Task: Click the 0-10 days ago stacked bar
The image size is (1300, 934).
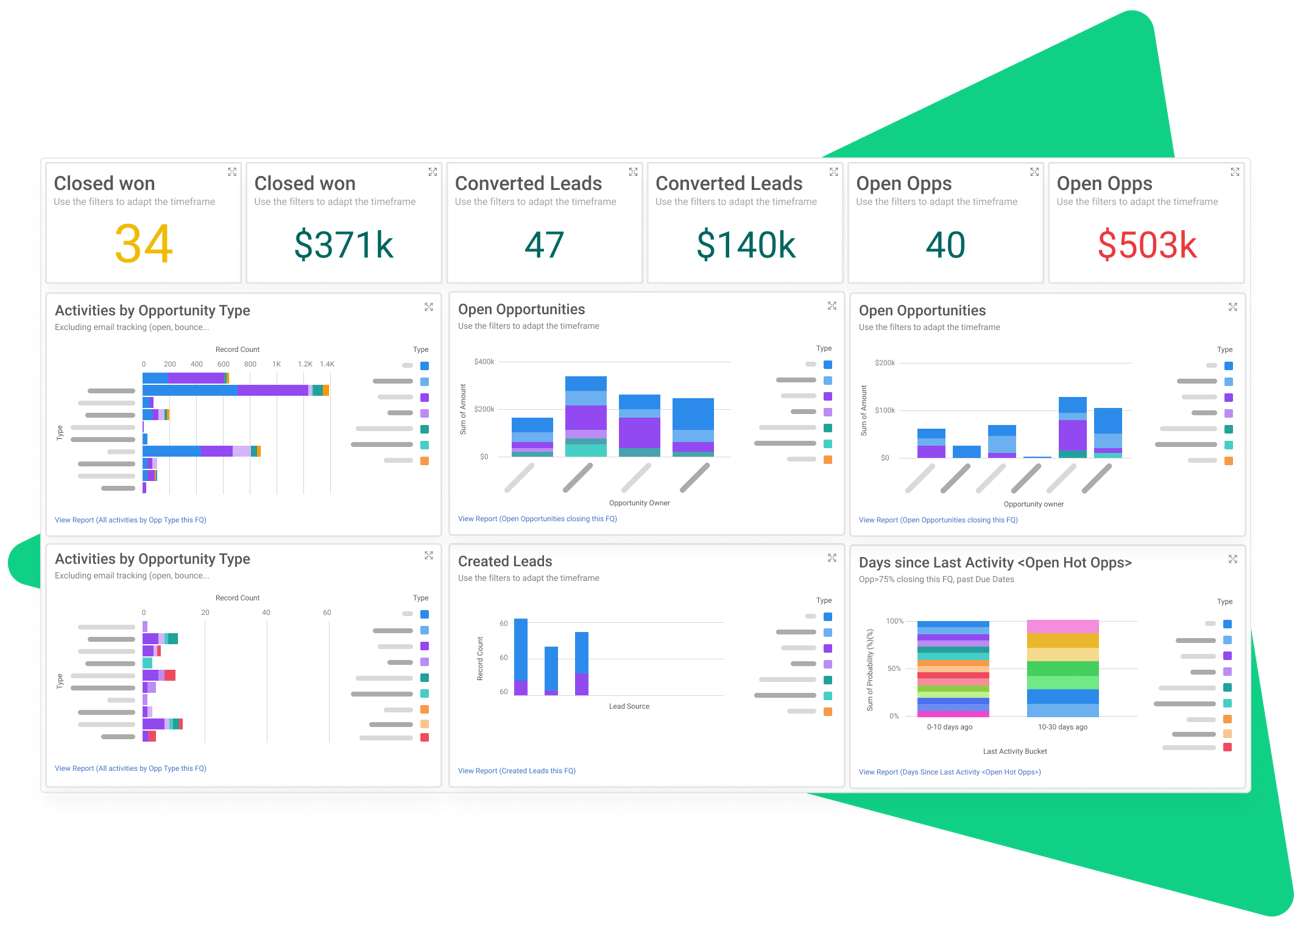Action: click(952, 668)
